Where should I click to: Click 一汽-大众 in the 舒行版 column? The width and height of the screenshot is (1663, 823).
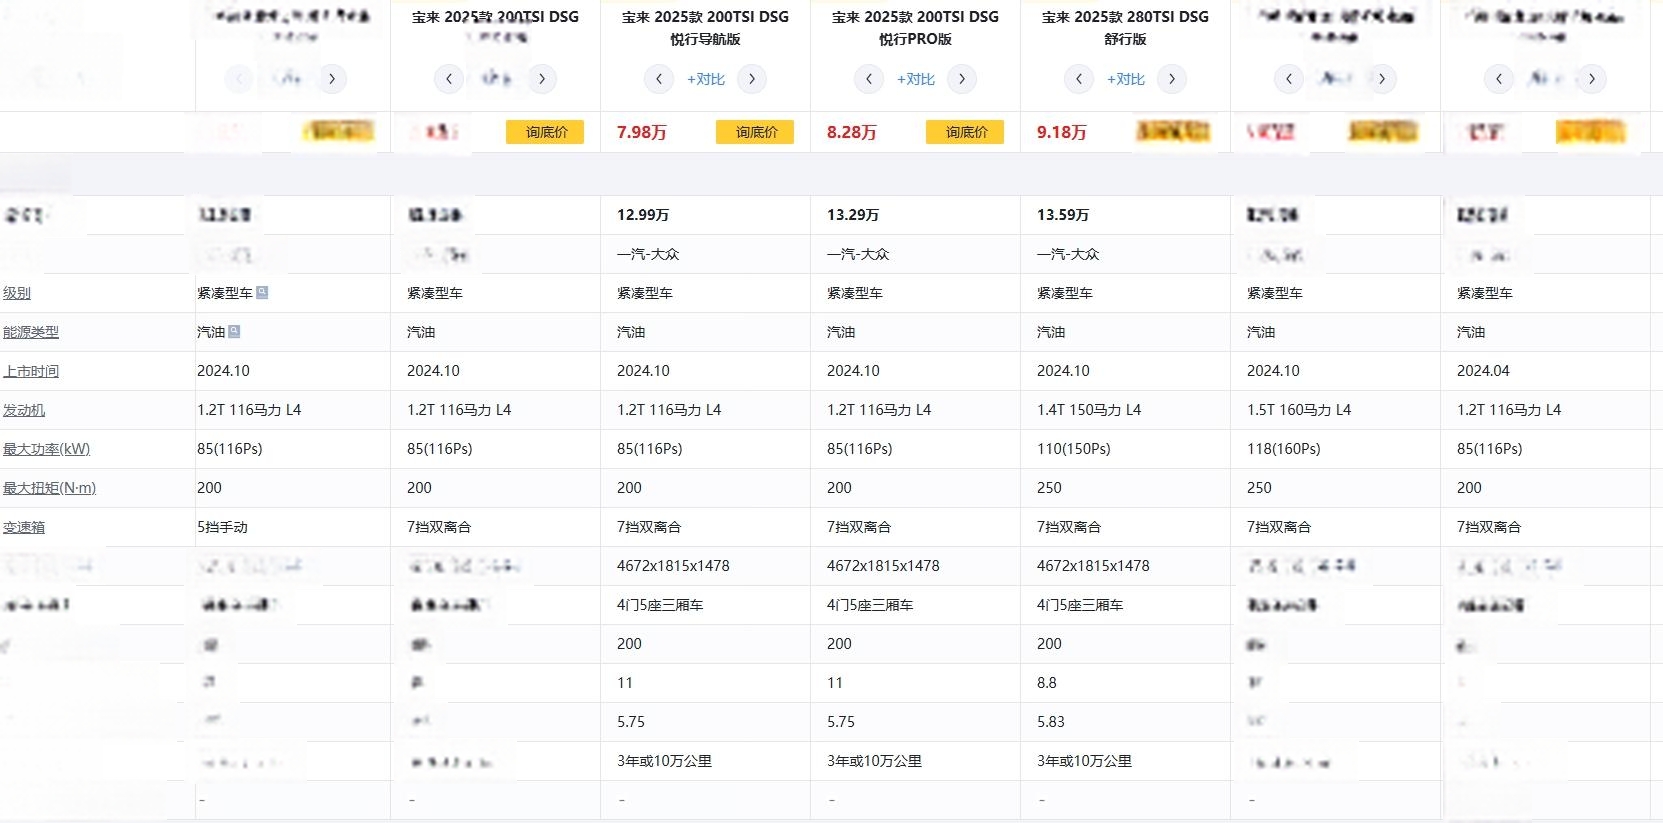click(x=1068, y=254)
